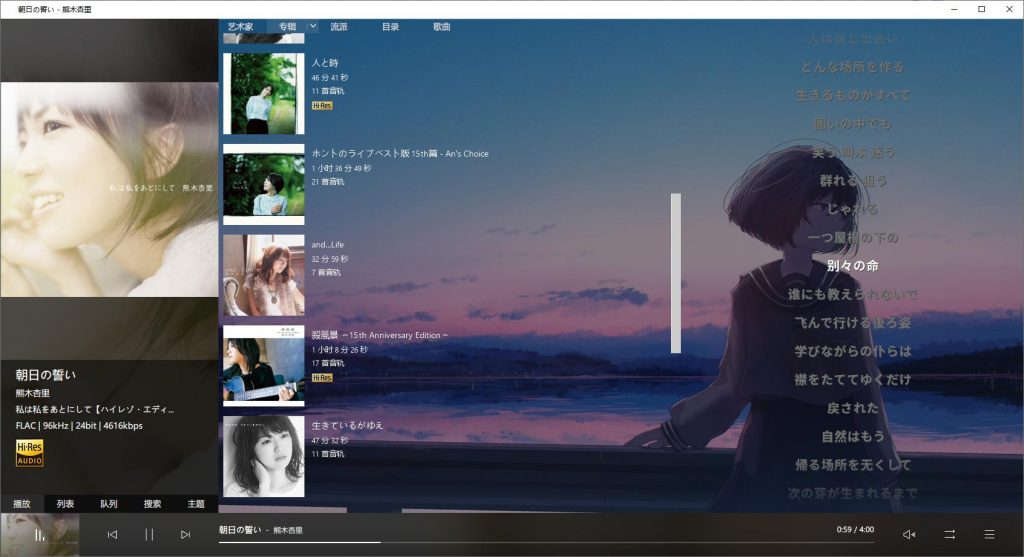The image size is (1024, 557).
Task: Click the Hi-Res badge under 人と時
Action: tap(322, 106)
